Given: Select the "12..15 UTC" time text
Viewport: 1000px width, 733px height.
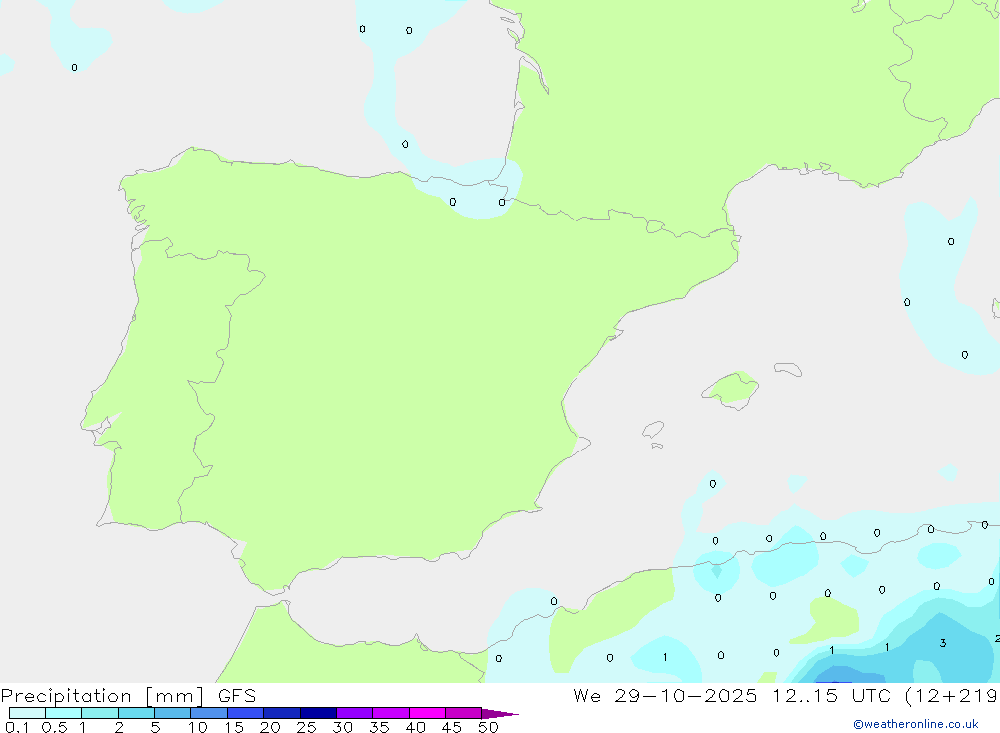Looking at the screenshot, I should 832,695.
